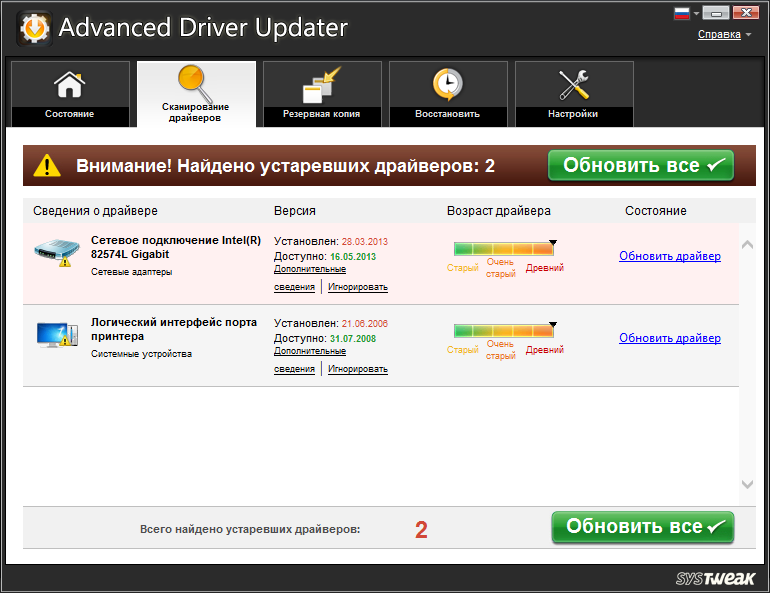Select the Логический интерфейс порта принтера name
Image resolution: width=770 pixels, height=593 pixels.
coord(174,329)
